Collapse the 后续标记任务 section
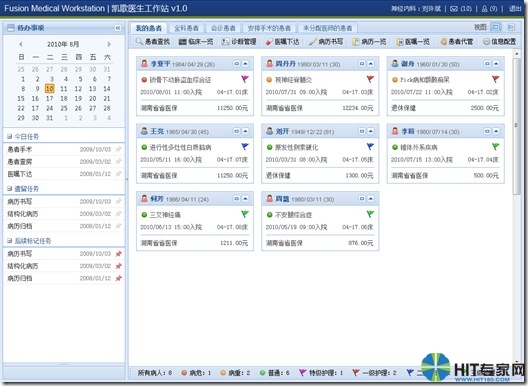The image size is (528, 386). tap(9, 241)
